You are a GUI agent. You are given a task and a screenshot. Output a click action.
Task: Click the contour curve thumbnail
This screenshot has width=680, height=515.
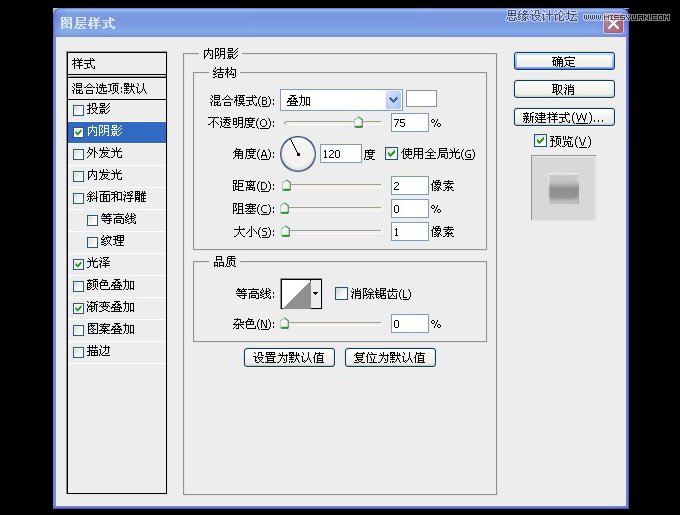point(296,294)
